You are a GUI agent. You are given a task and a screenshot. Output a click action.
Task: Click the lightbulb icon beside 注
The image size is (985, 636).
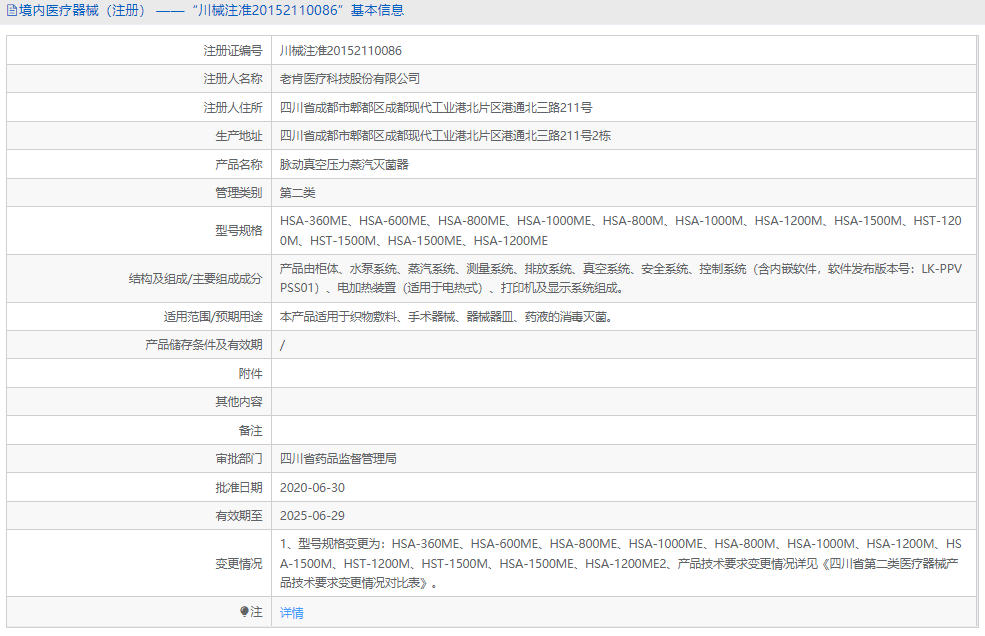click(x=244, y=611)
